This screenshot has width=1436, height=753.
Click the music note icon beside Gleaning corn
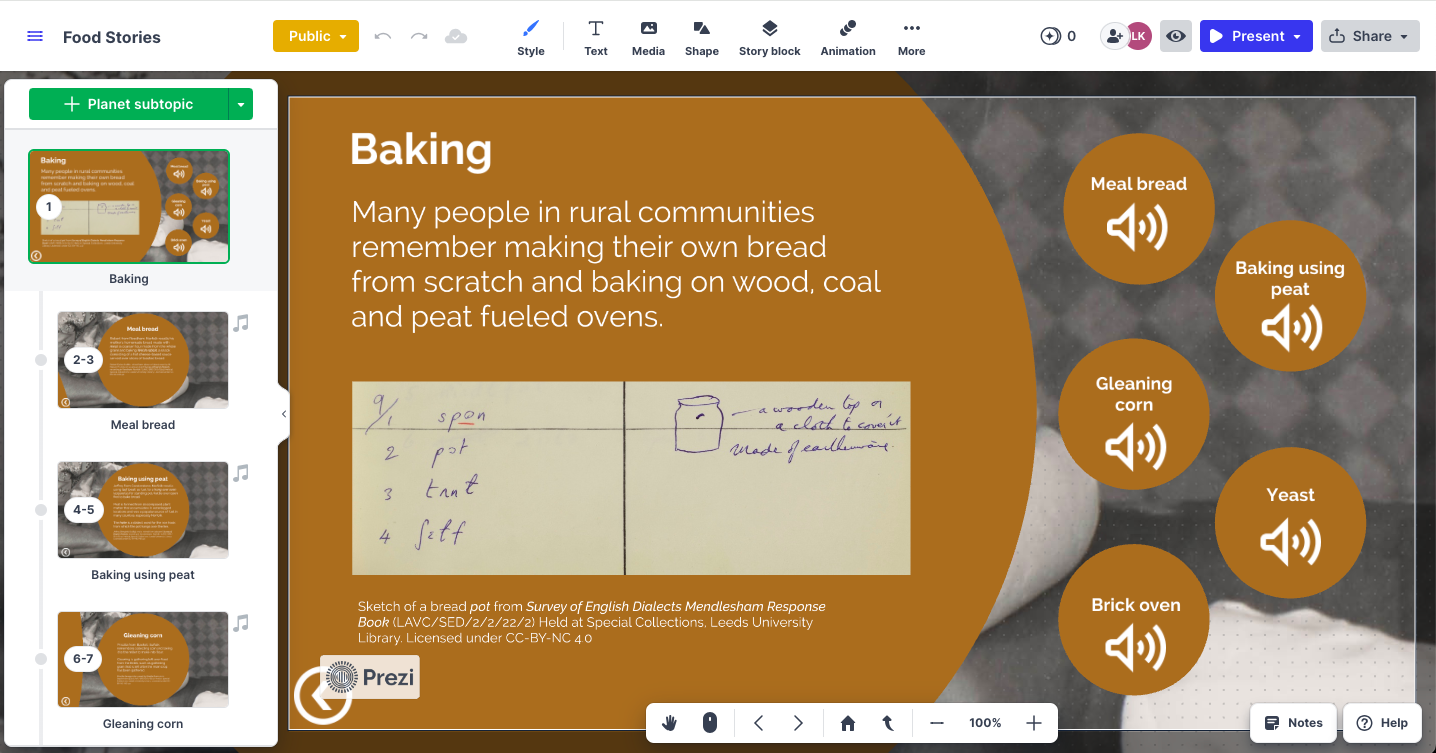tap(241, 623)
